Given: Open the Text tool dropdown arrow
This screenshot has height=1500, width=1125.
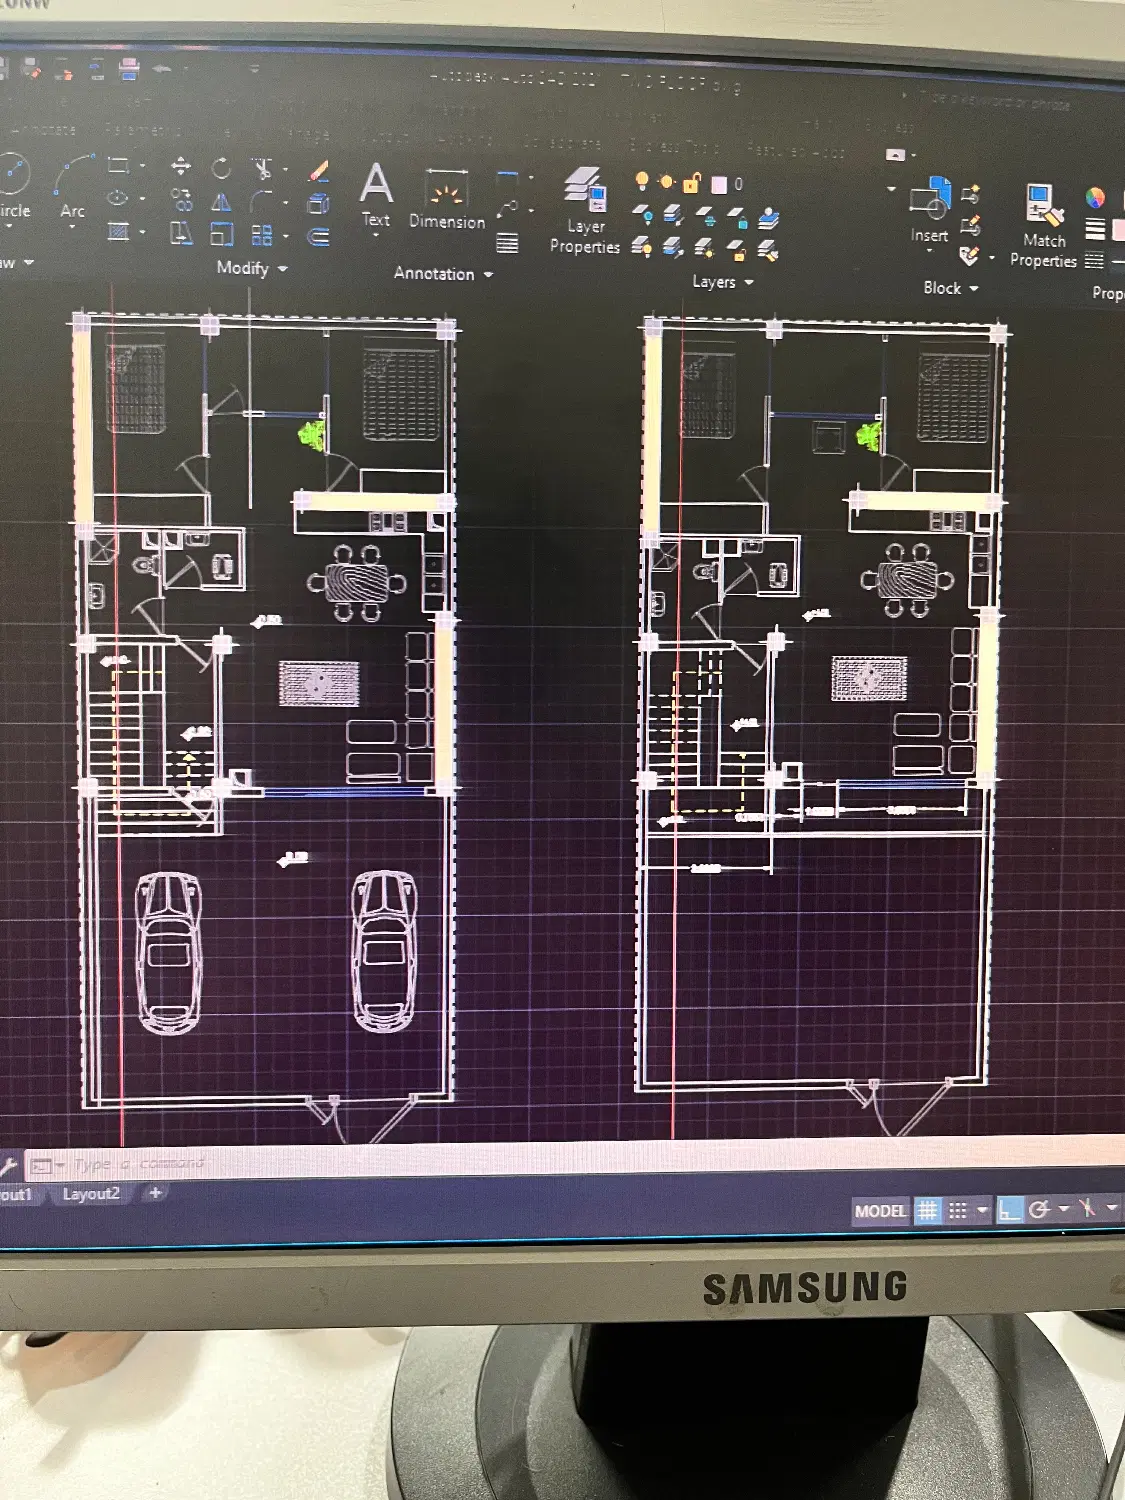Looking at the screenshot, I should coord(376,236).
